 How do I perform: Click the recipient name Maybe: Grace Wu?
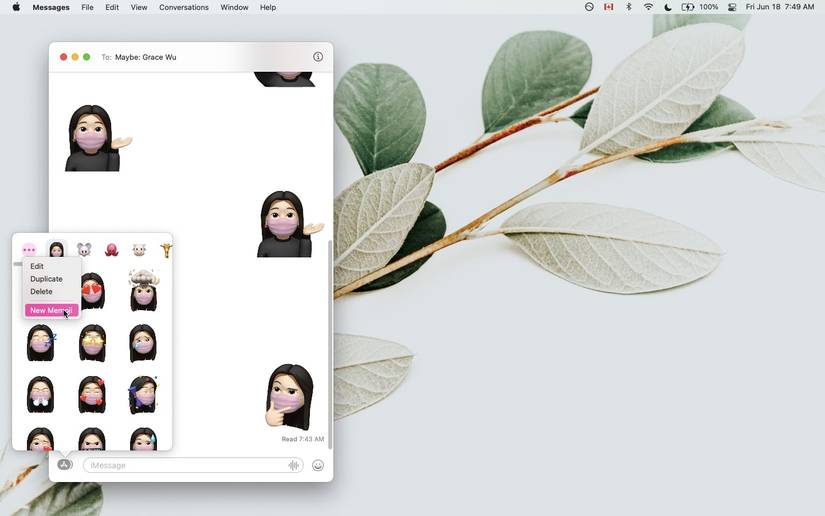coord(146,57)
